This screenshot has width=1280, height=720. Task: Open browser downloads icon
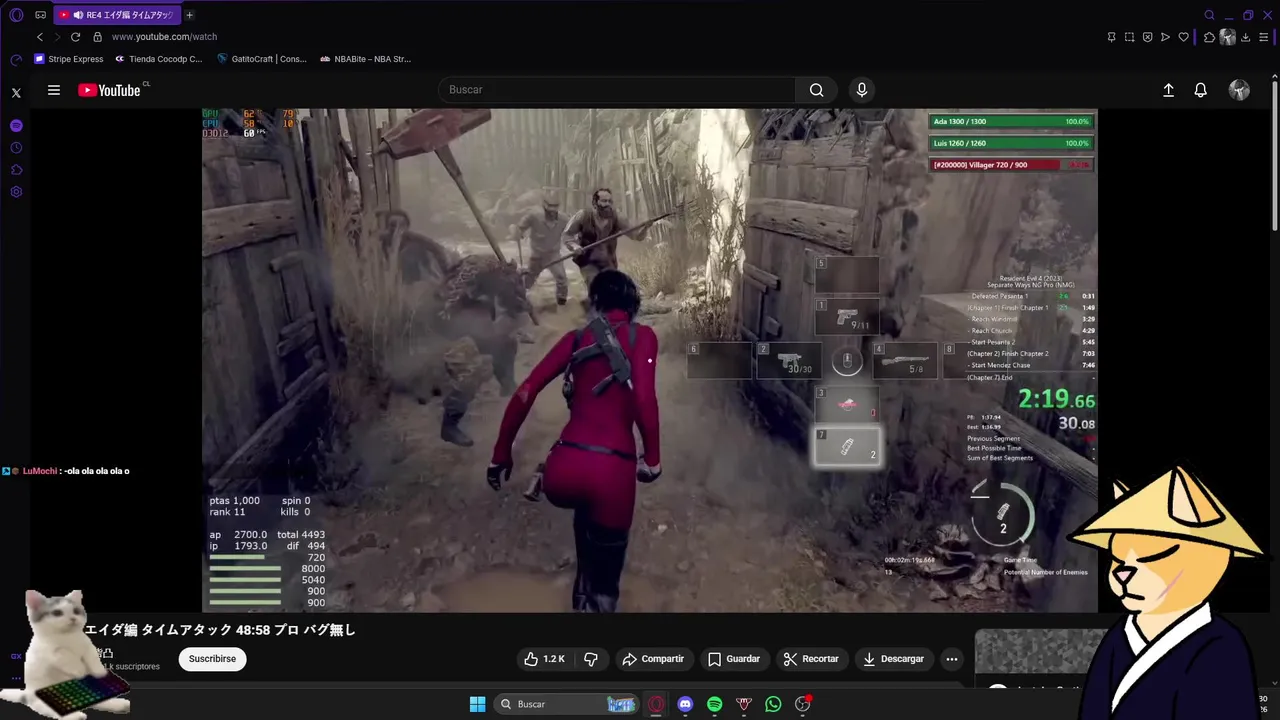point(1246,37)
